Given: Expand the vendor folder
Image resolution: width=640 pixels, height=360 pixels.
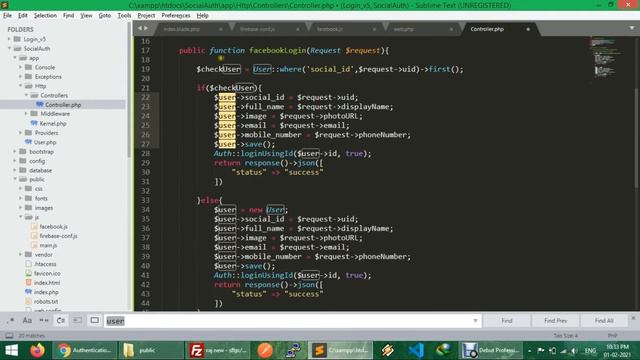Looking at the screenshot, I should pyautogui.click(x=21, y=255).
